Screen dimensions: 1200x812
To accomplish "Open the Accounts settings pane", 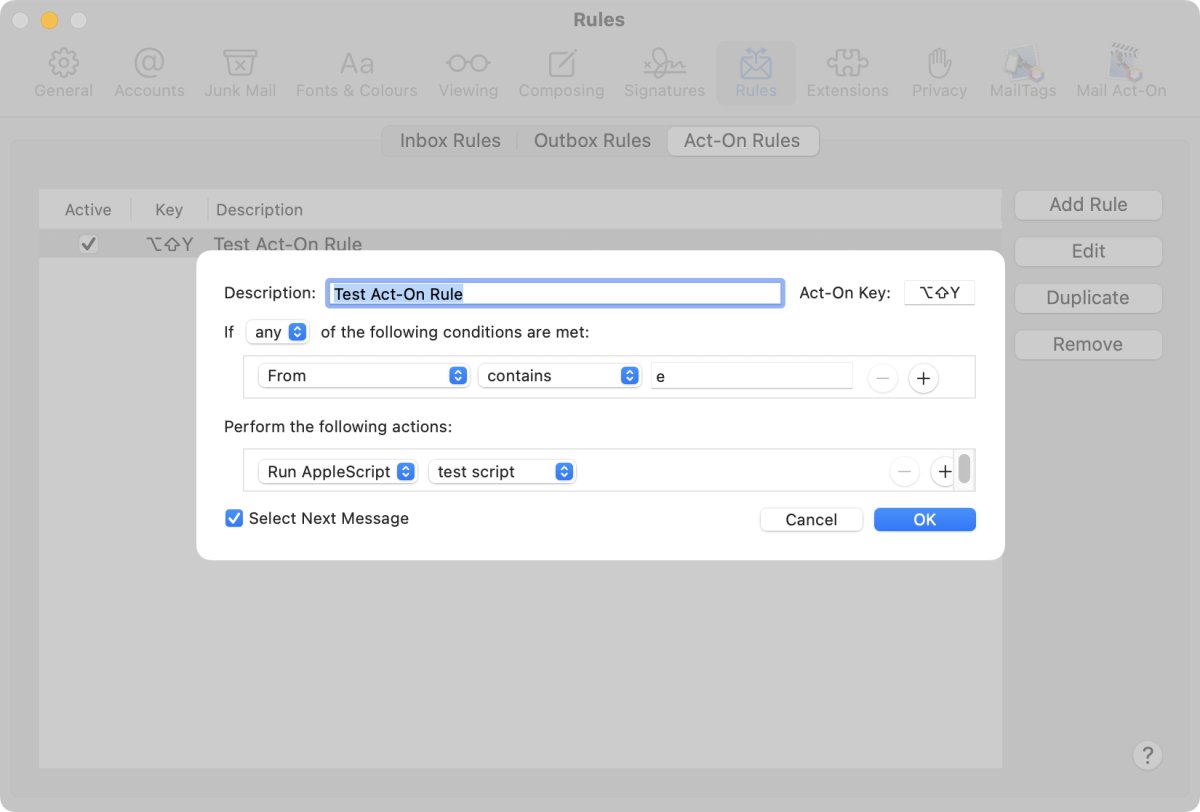I will pos(148,70).
